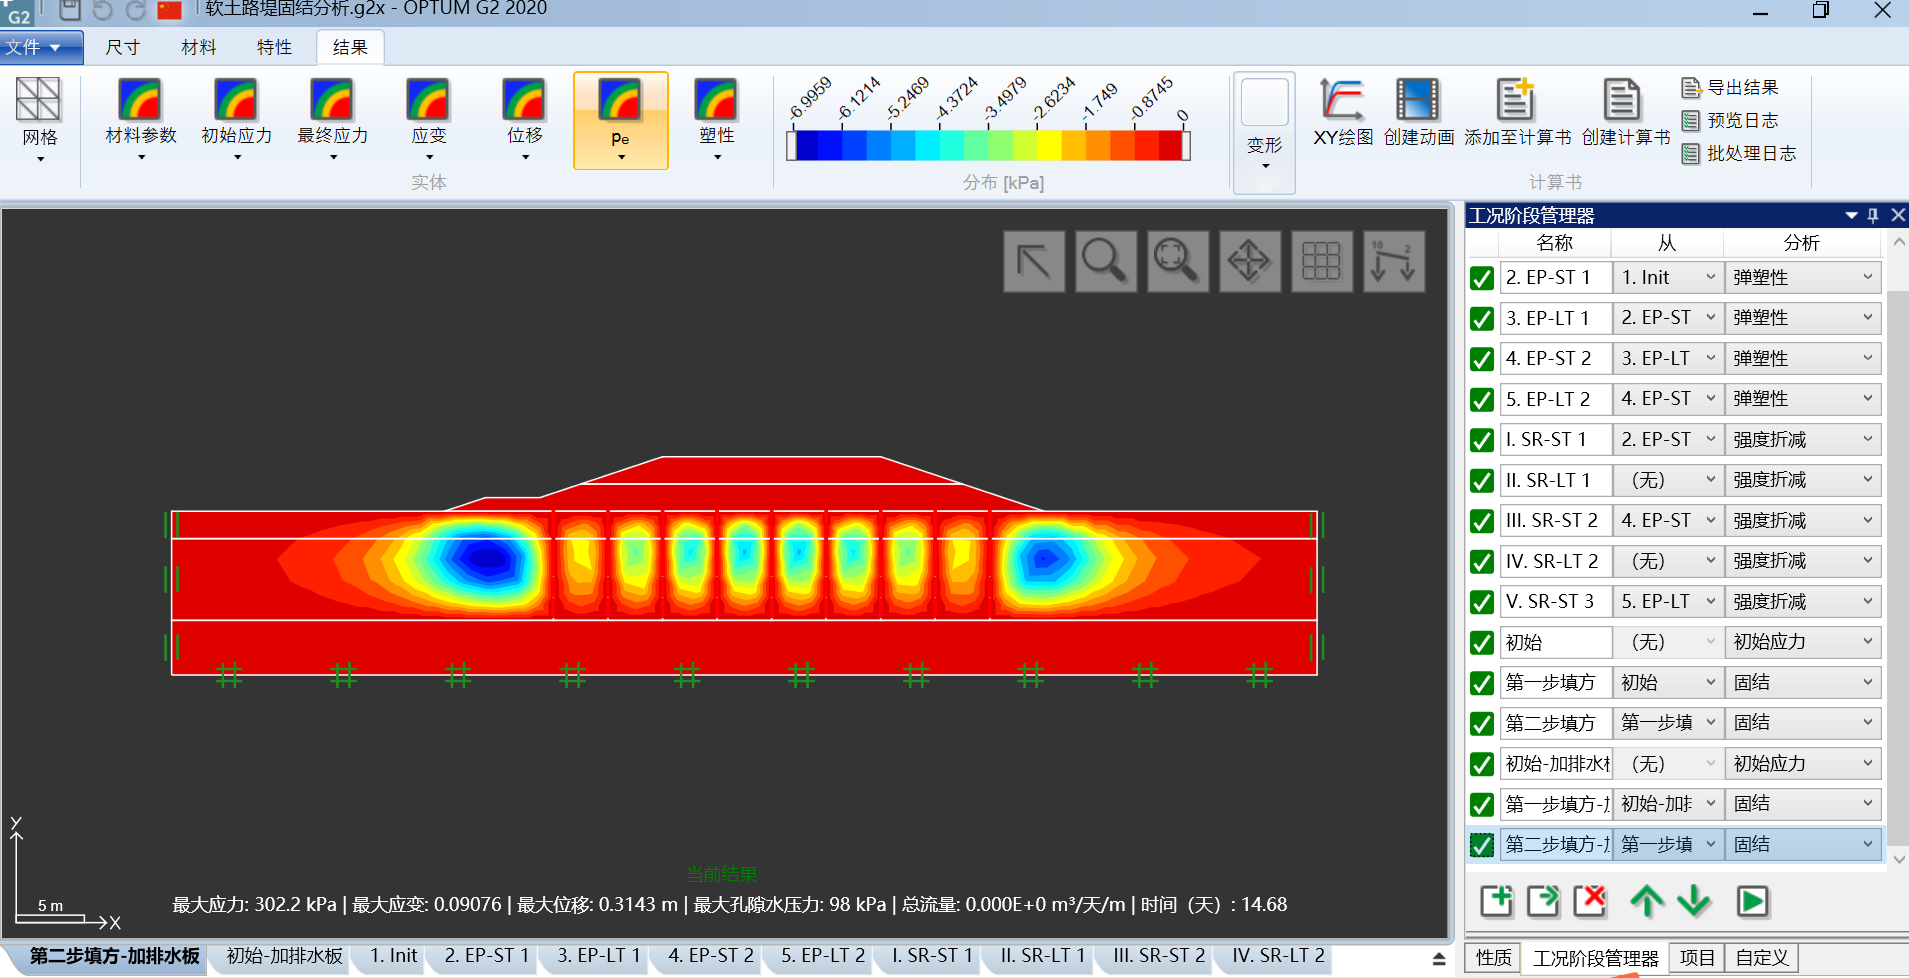Uncheck the I. SR-ST 1 stage checkbox

[1482, 440]
